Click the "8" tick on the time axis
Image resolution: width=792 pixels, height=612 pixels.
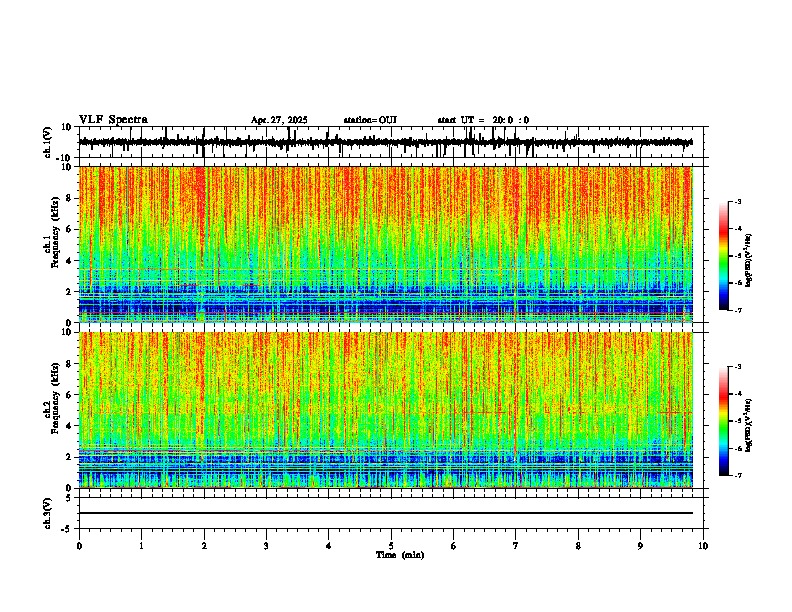pyautogui.click(x=578, y=546)
